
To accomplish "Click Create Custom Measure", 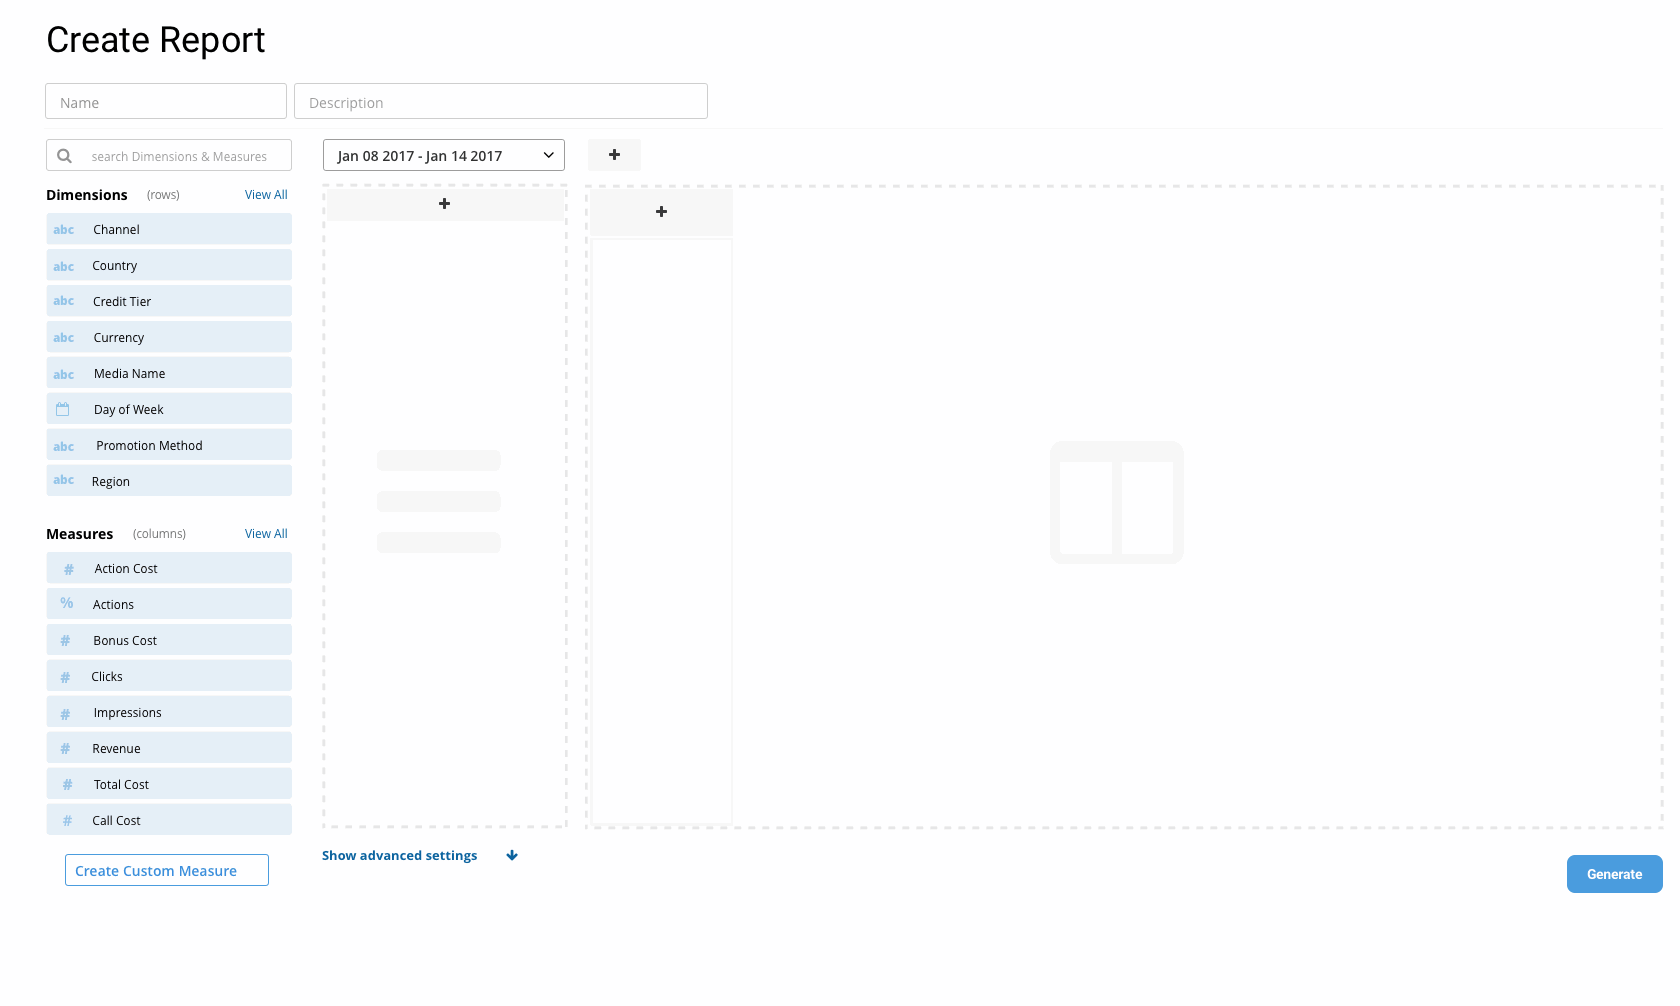I will (x=166, y=870).
